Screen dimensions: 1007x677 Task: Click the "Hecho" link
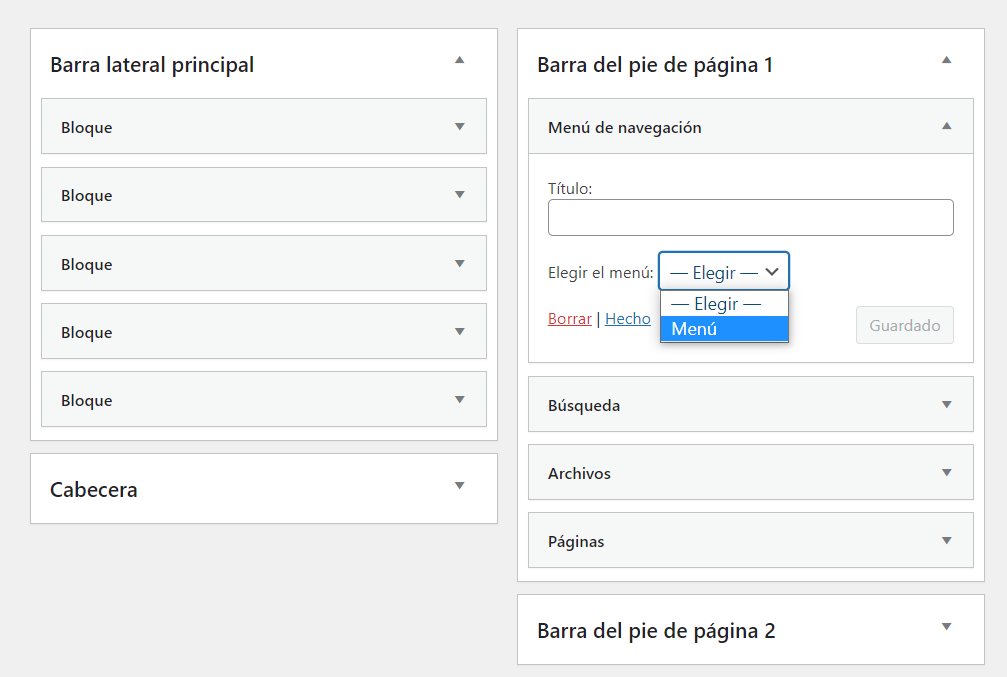click(627, 318)
